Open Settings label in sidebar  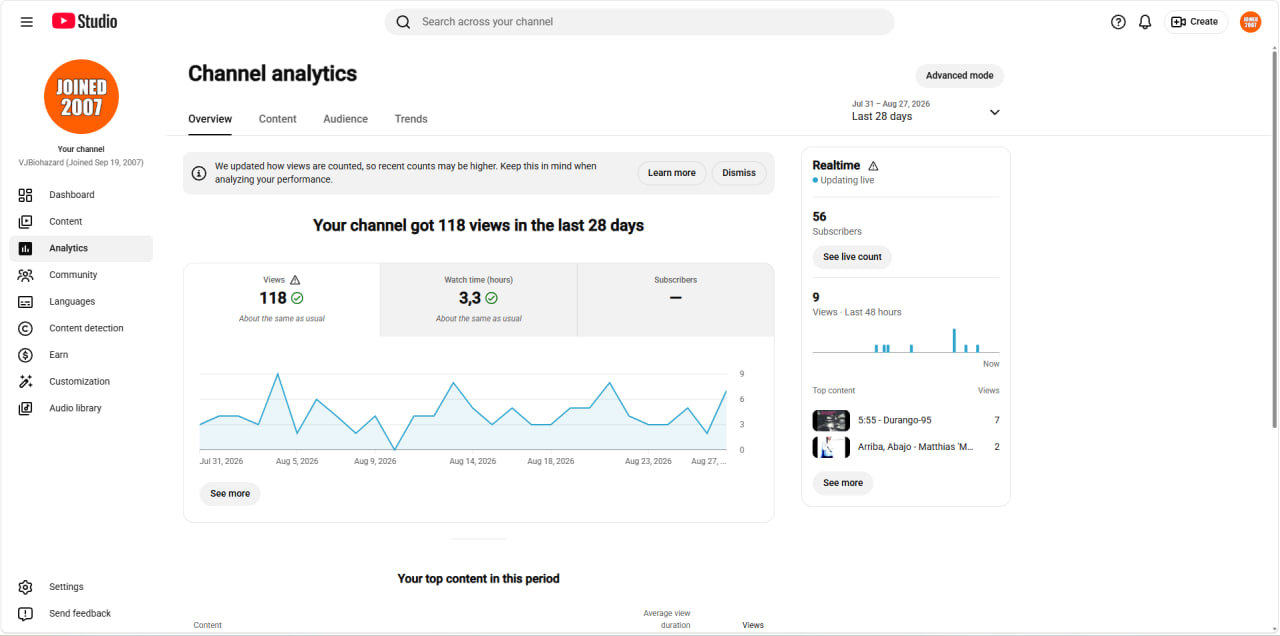pyautogui.click(x=66, y=587)
